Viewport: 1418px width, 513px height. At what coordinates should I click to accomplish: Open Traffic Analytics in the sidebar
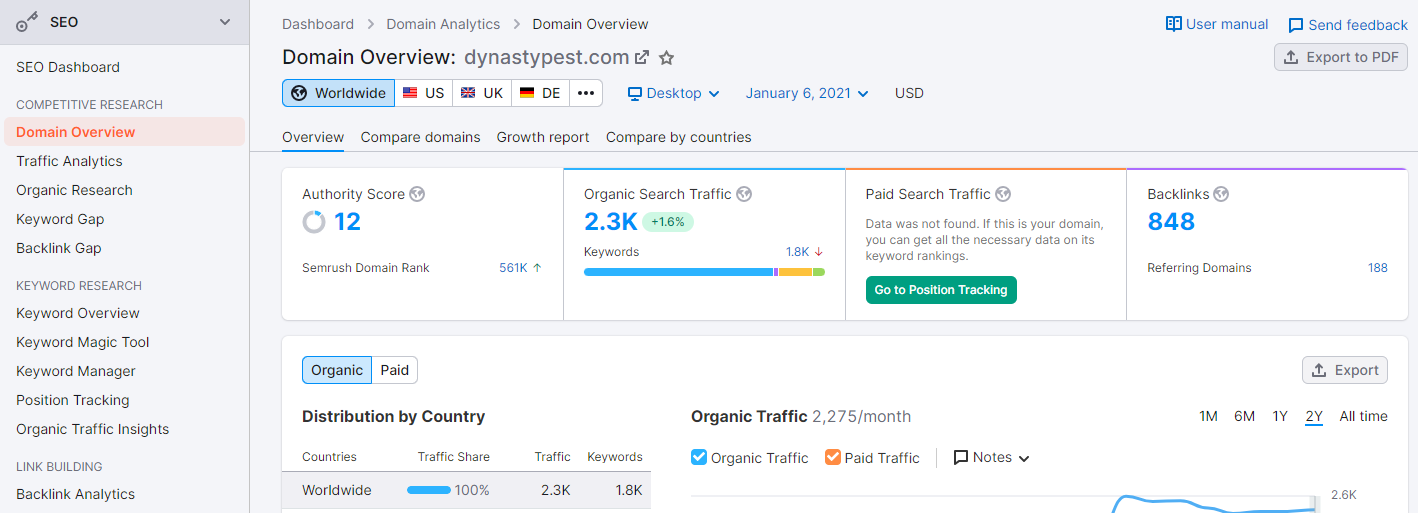pyautogui.click(x=69, y=161)
